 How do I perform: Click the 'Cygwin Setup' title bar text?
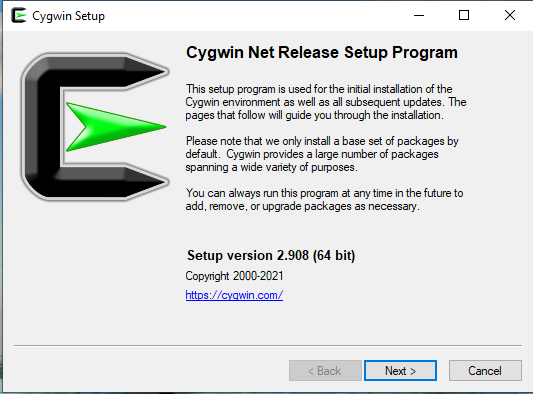tap(68, 16)
